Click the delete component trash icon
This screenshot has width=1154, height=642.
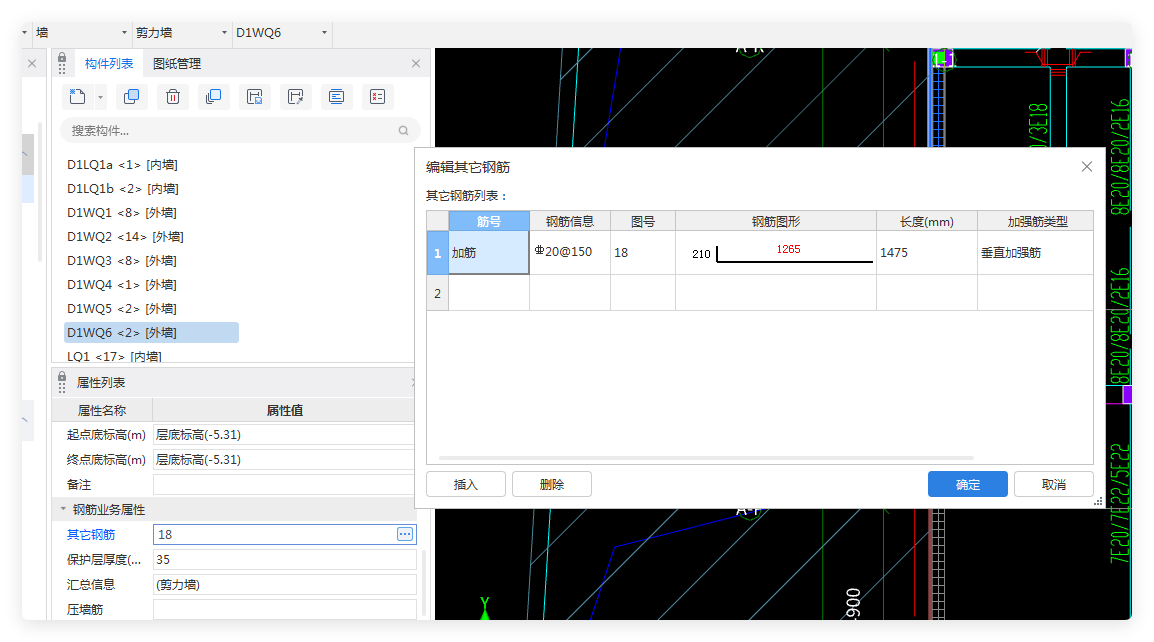click(173, 96)
